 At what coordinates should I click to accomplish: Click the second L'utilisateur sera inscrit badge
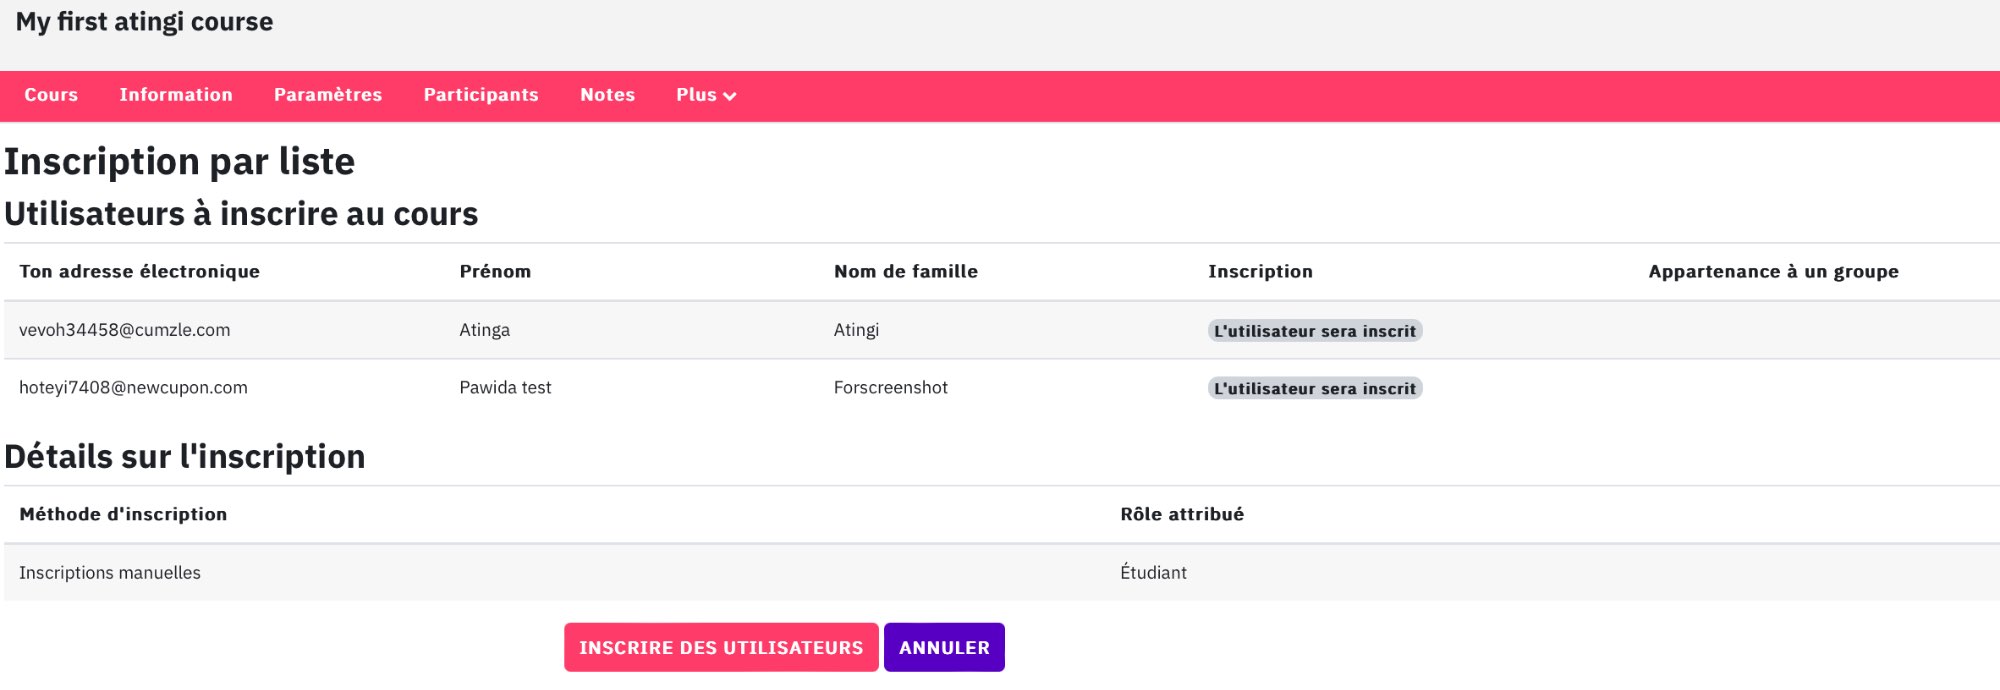coord(1315,388)
